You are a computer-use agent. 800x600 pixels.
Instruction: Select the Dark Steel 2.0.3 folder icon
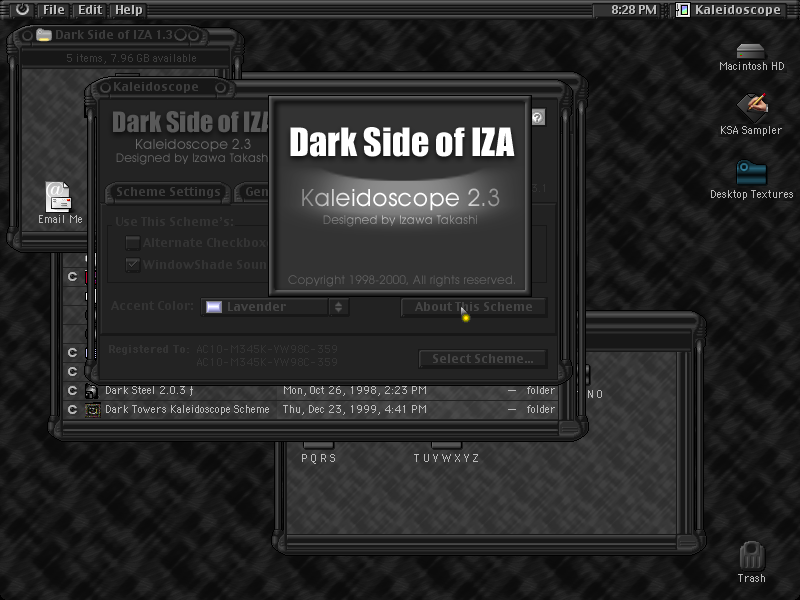pyautogui.click(x=91, y=391)
